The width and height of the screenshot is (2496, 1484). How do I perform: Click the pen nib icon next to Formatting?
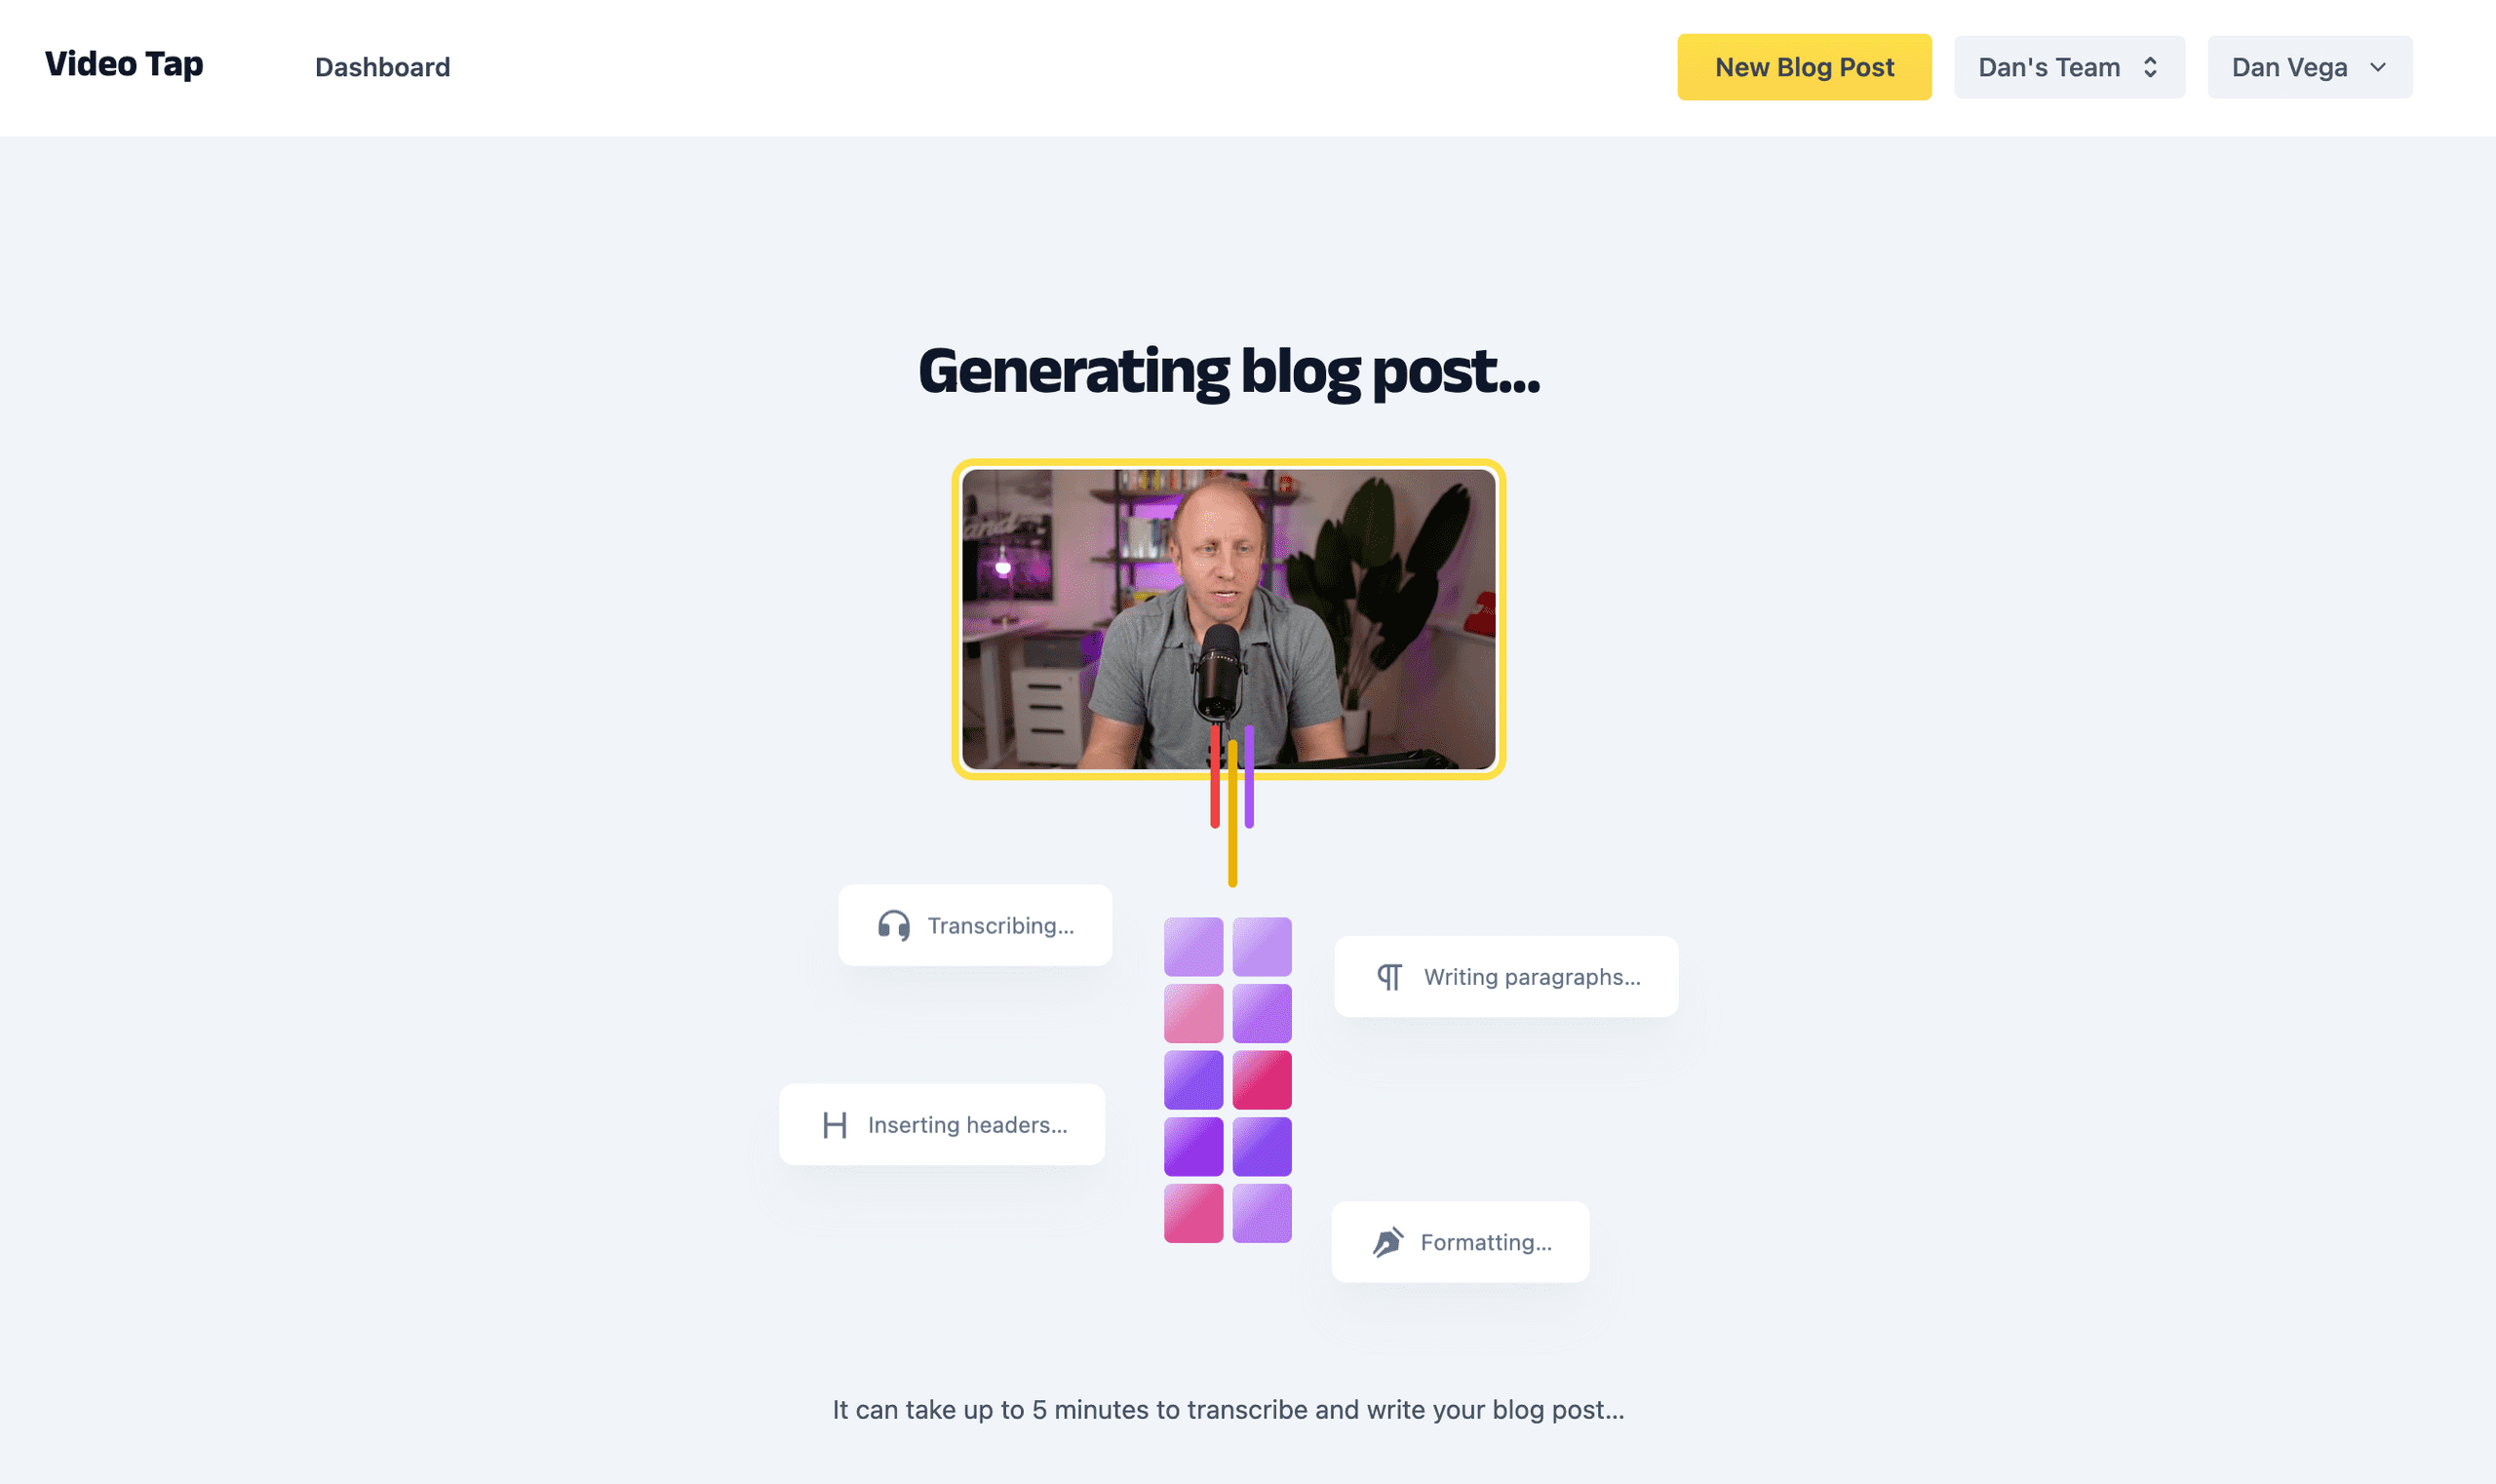pyautogui.click(x=1387, y=1242)
